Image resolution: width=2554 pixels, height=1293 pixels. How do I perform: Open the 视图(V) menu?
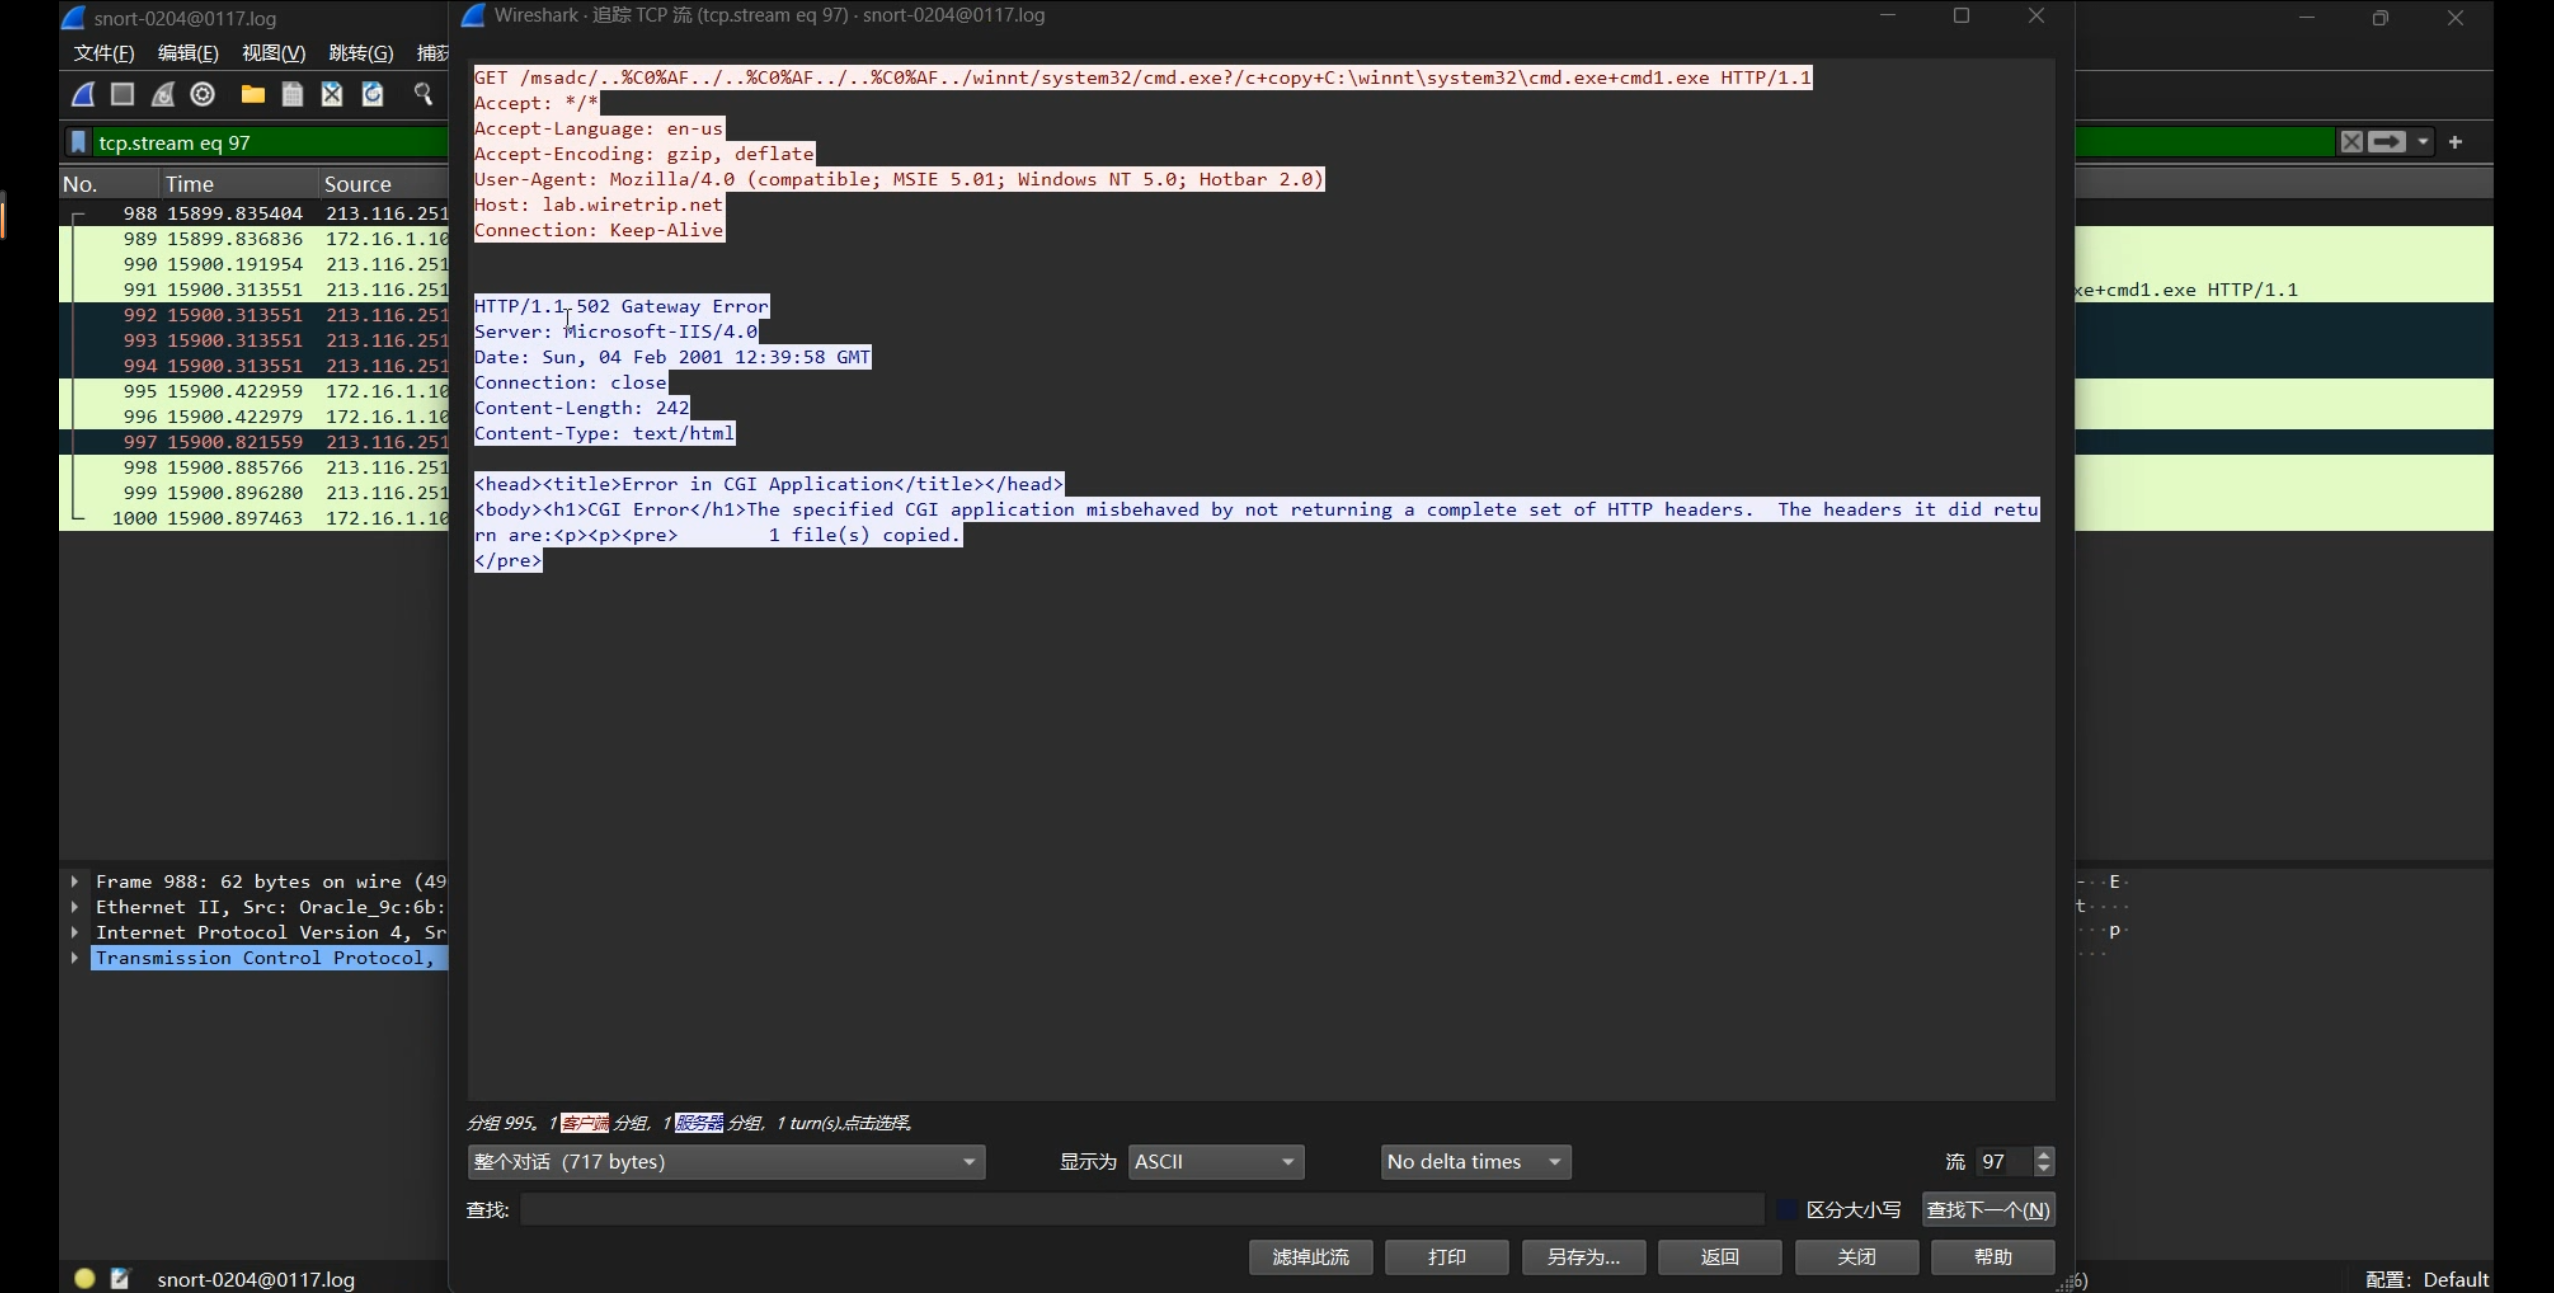point(273,53)
